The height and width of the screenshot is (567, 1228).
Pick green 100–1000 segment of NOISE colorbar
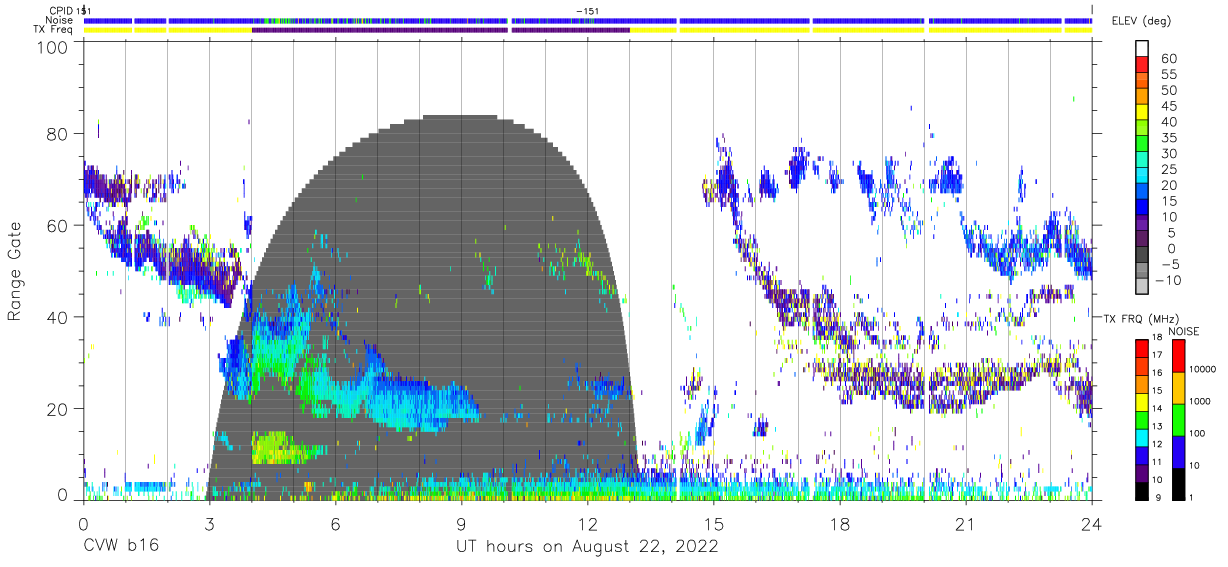coord(1179,418)
